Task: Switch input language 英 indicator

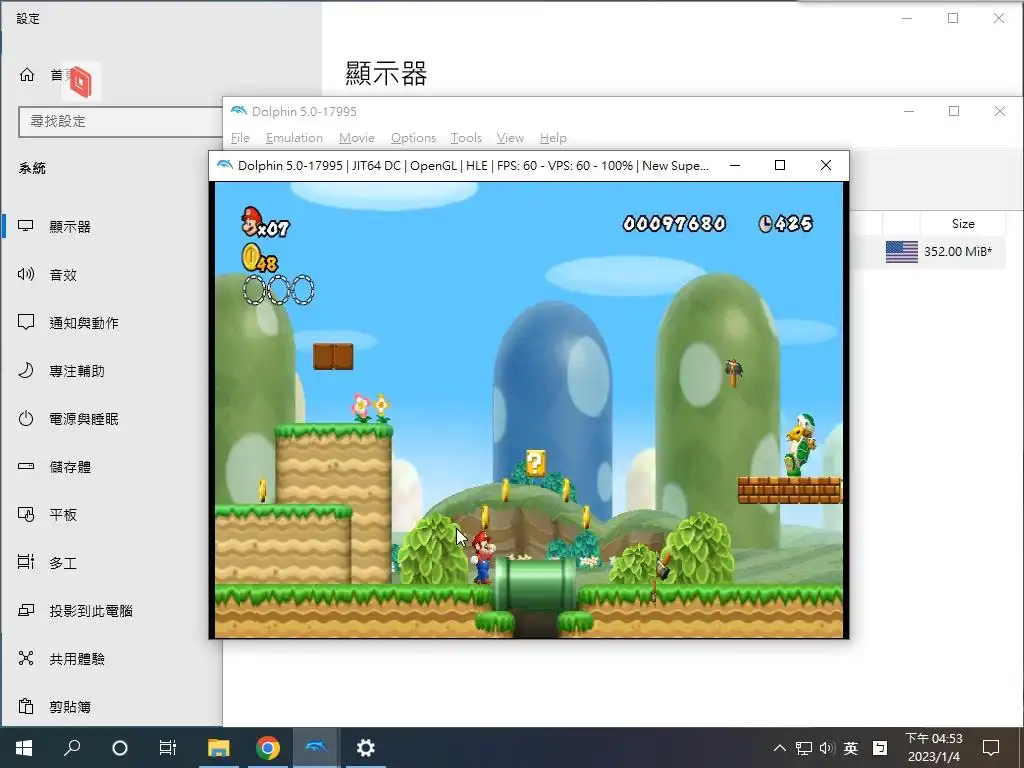Action: tap(851, 748)
